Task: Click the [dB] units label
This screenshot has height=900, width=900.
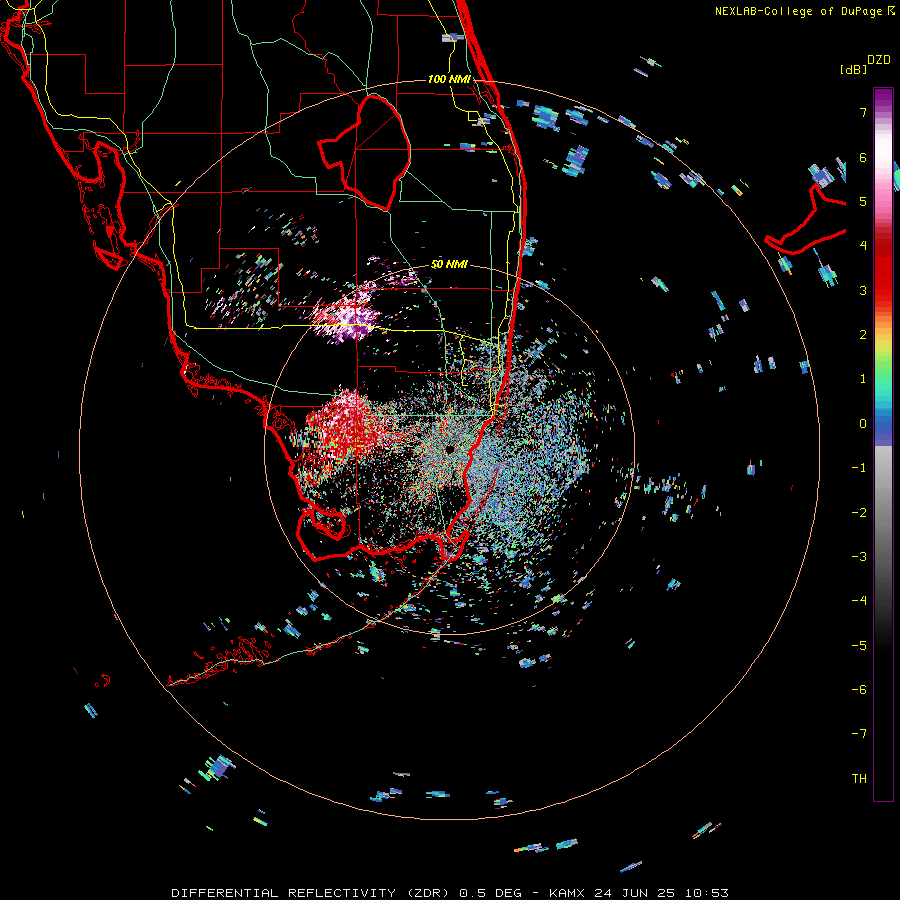Action: [x=853, y=70]
